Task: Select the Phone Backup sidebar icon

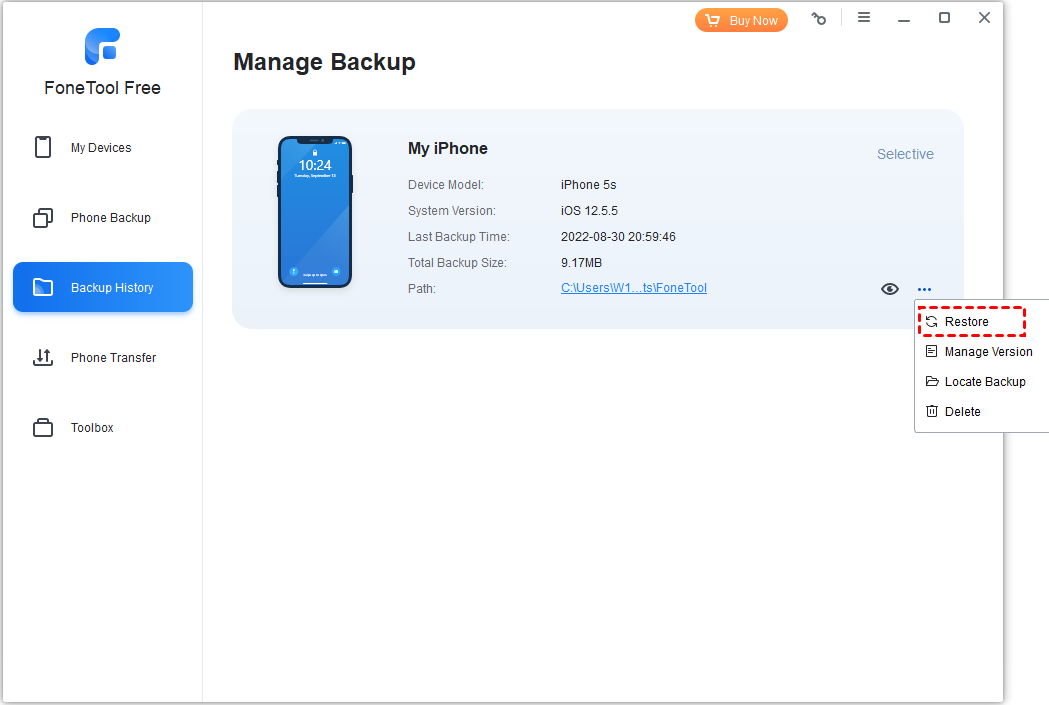Action: coord(41,217)
